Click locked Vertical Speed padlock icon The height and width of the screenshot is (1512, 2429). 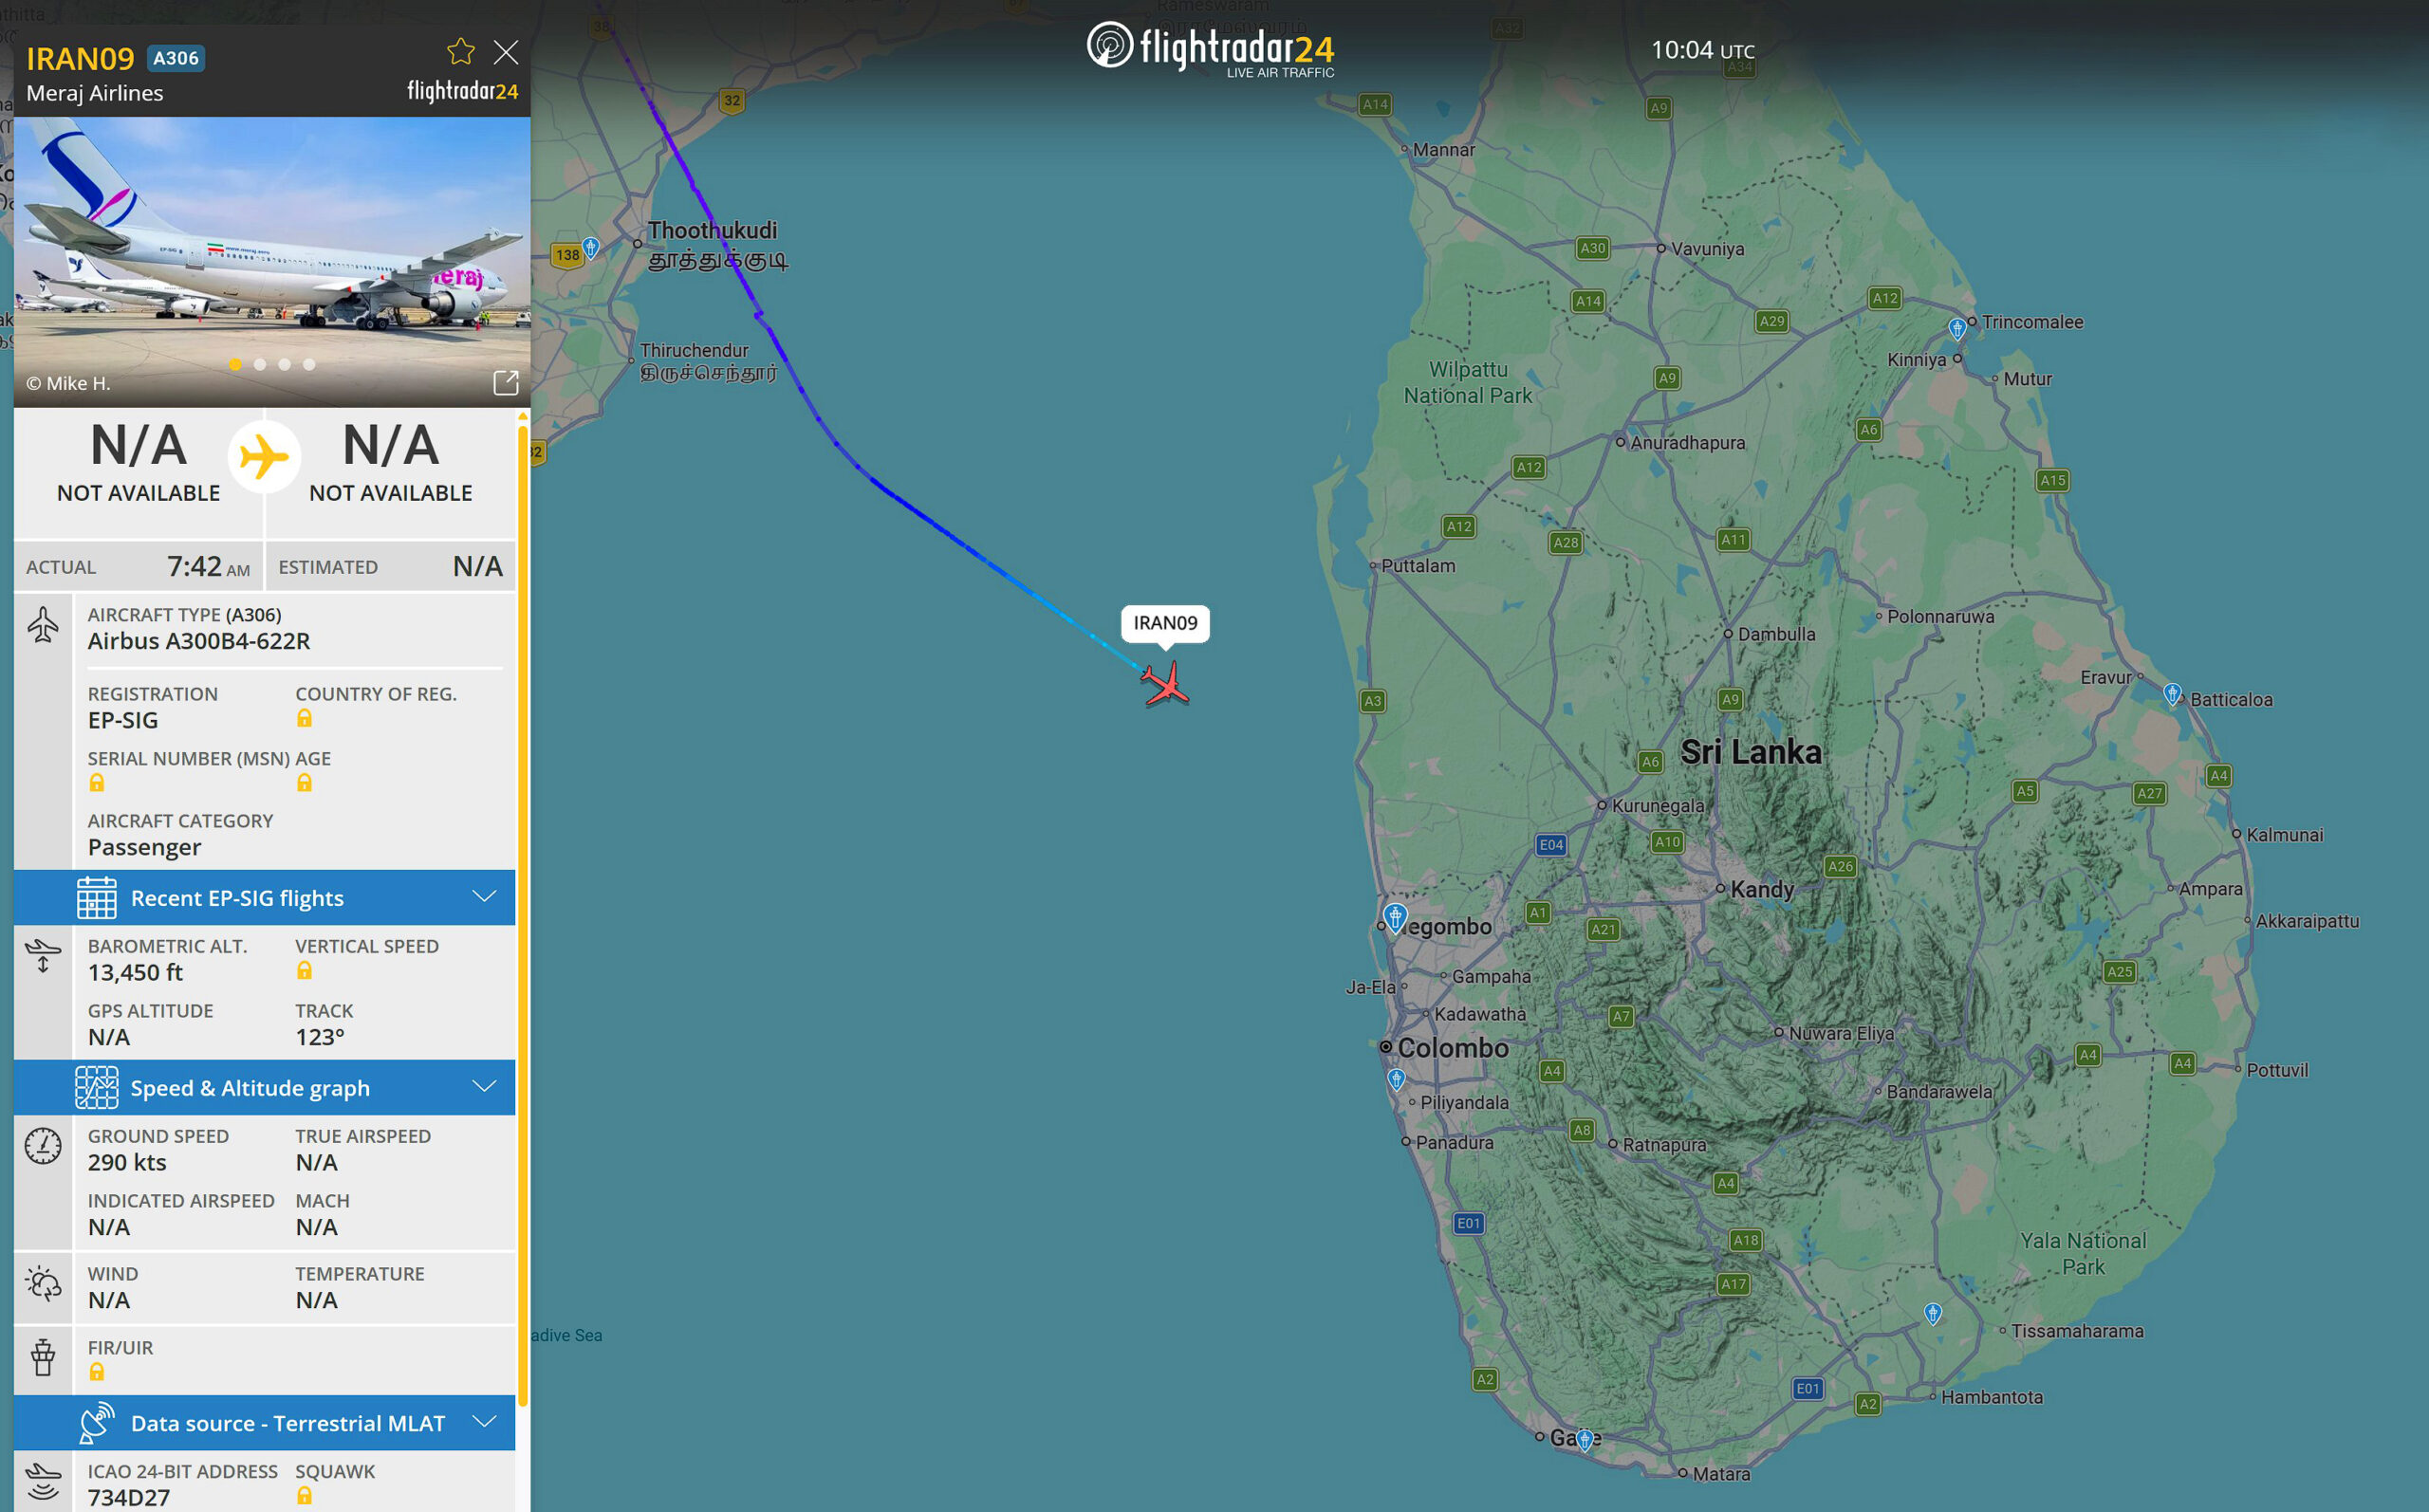pyautogui.click(x=304, y=971)
